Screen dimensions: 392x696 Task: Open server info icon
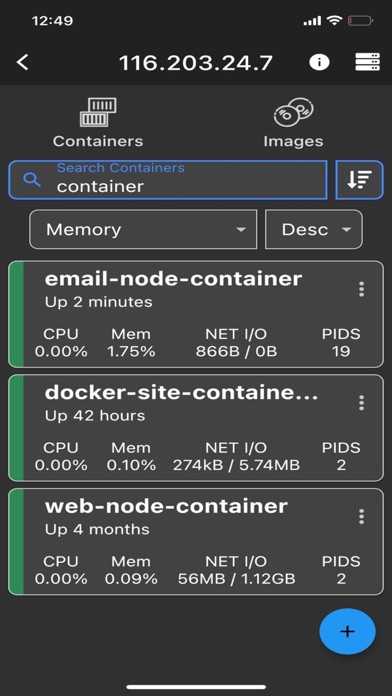(319, 62)
